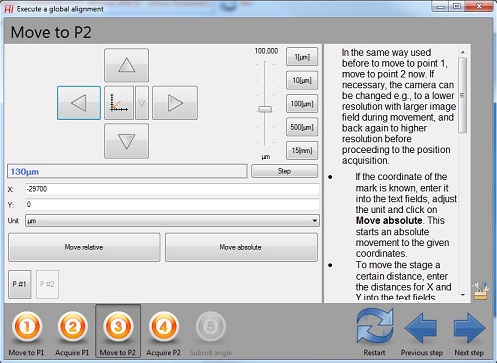This screenshot has width=497, height=363.
Task: Click the Next step arrow
Action: point(469,328)
